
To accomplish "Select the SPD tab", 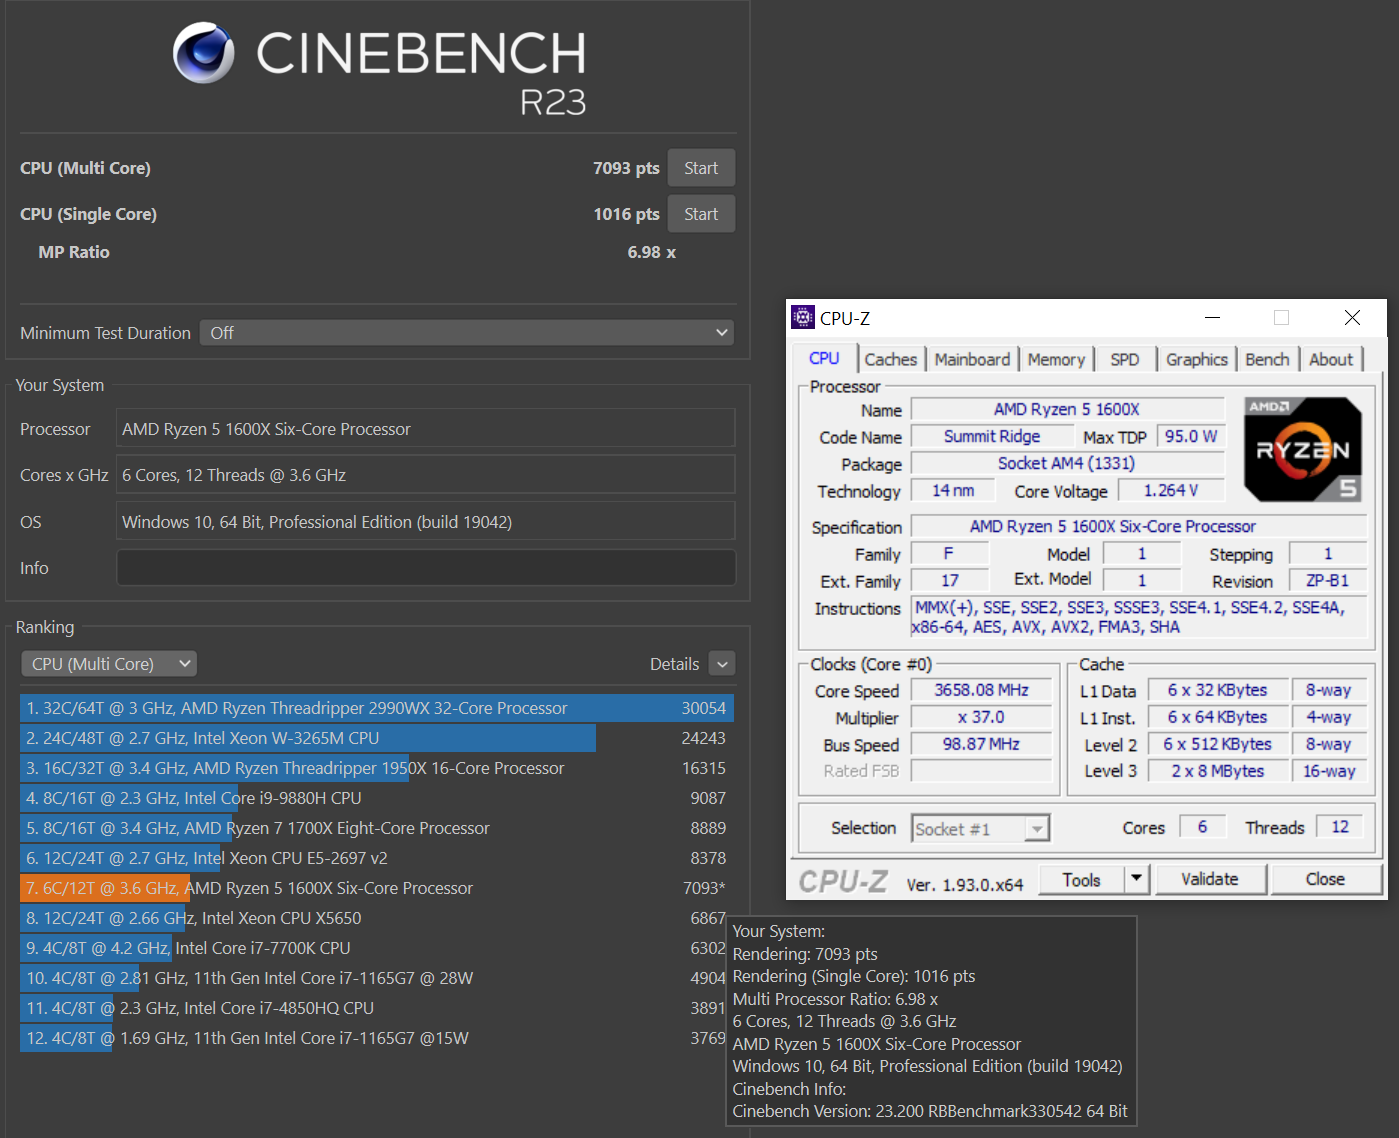I will 1125,359.
